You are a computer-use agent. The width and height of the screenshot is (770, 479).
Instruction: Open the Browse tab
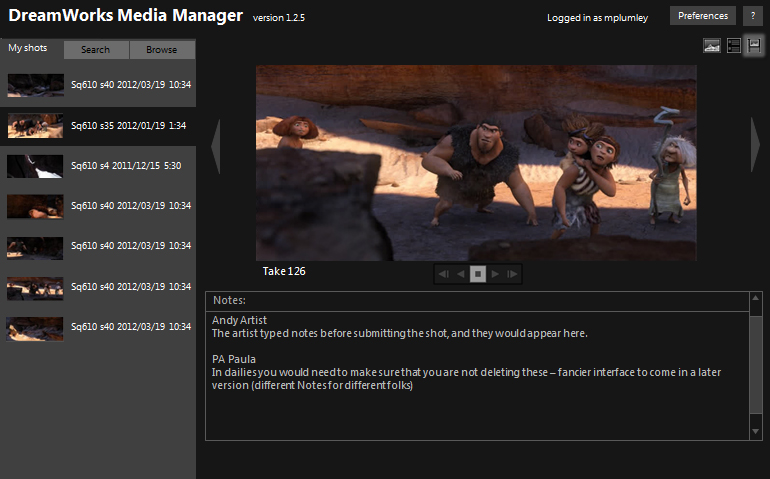point(162,50)
